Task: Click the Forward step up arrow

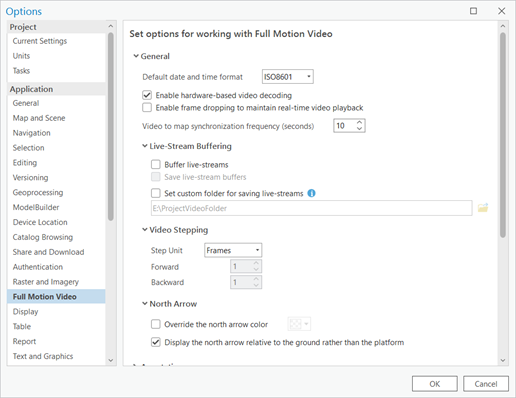Action: 256,263
